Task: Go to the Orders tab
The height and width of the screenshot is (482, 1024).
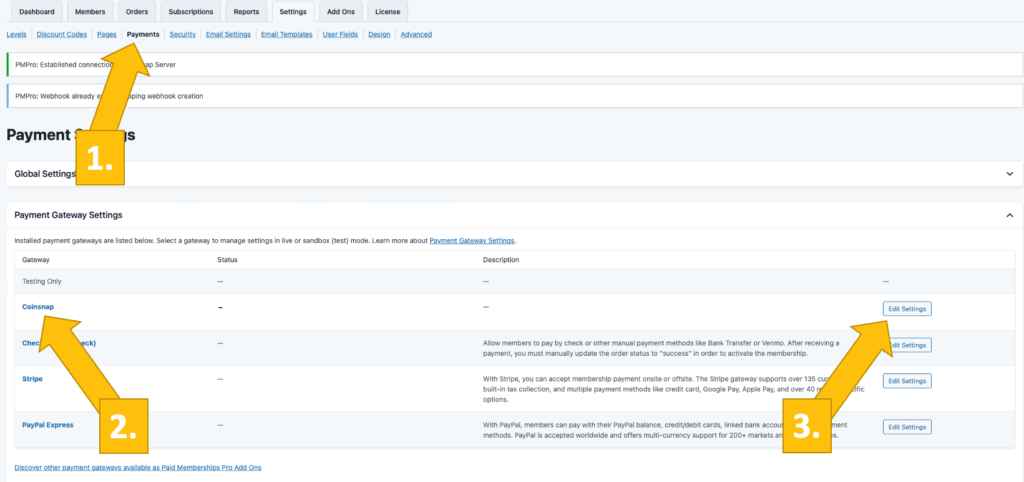Action: [x=137, y=12]
